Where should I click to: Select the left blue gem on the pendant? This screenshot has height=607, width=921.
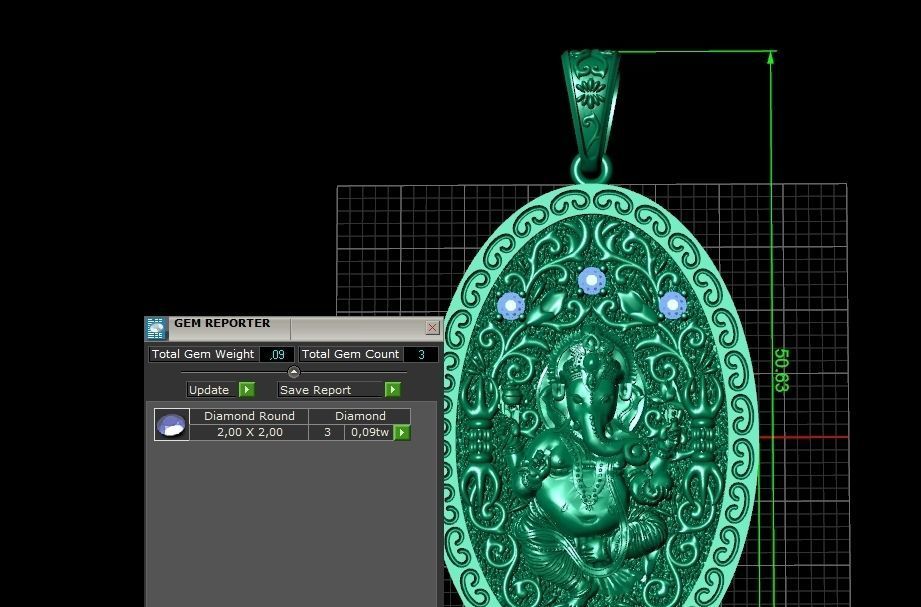(510, 306)
